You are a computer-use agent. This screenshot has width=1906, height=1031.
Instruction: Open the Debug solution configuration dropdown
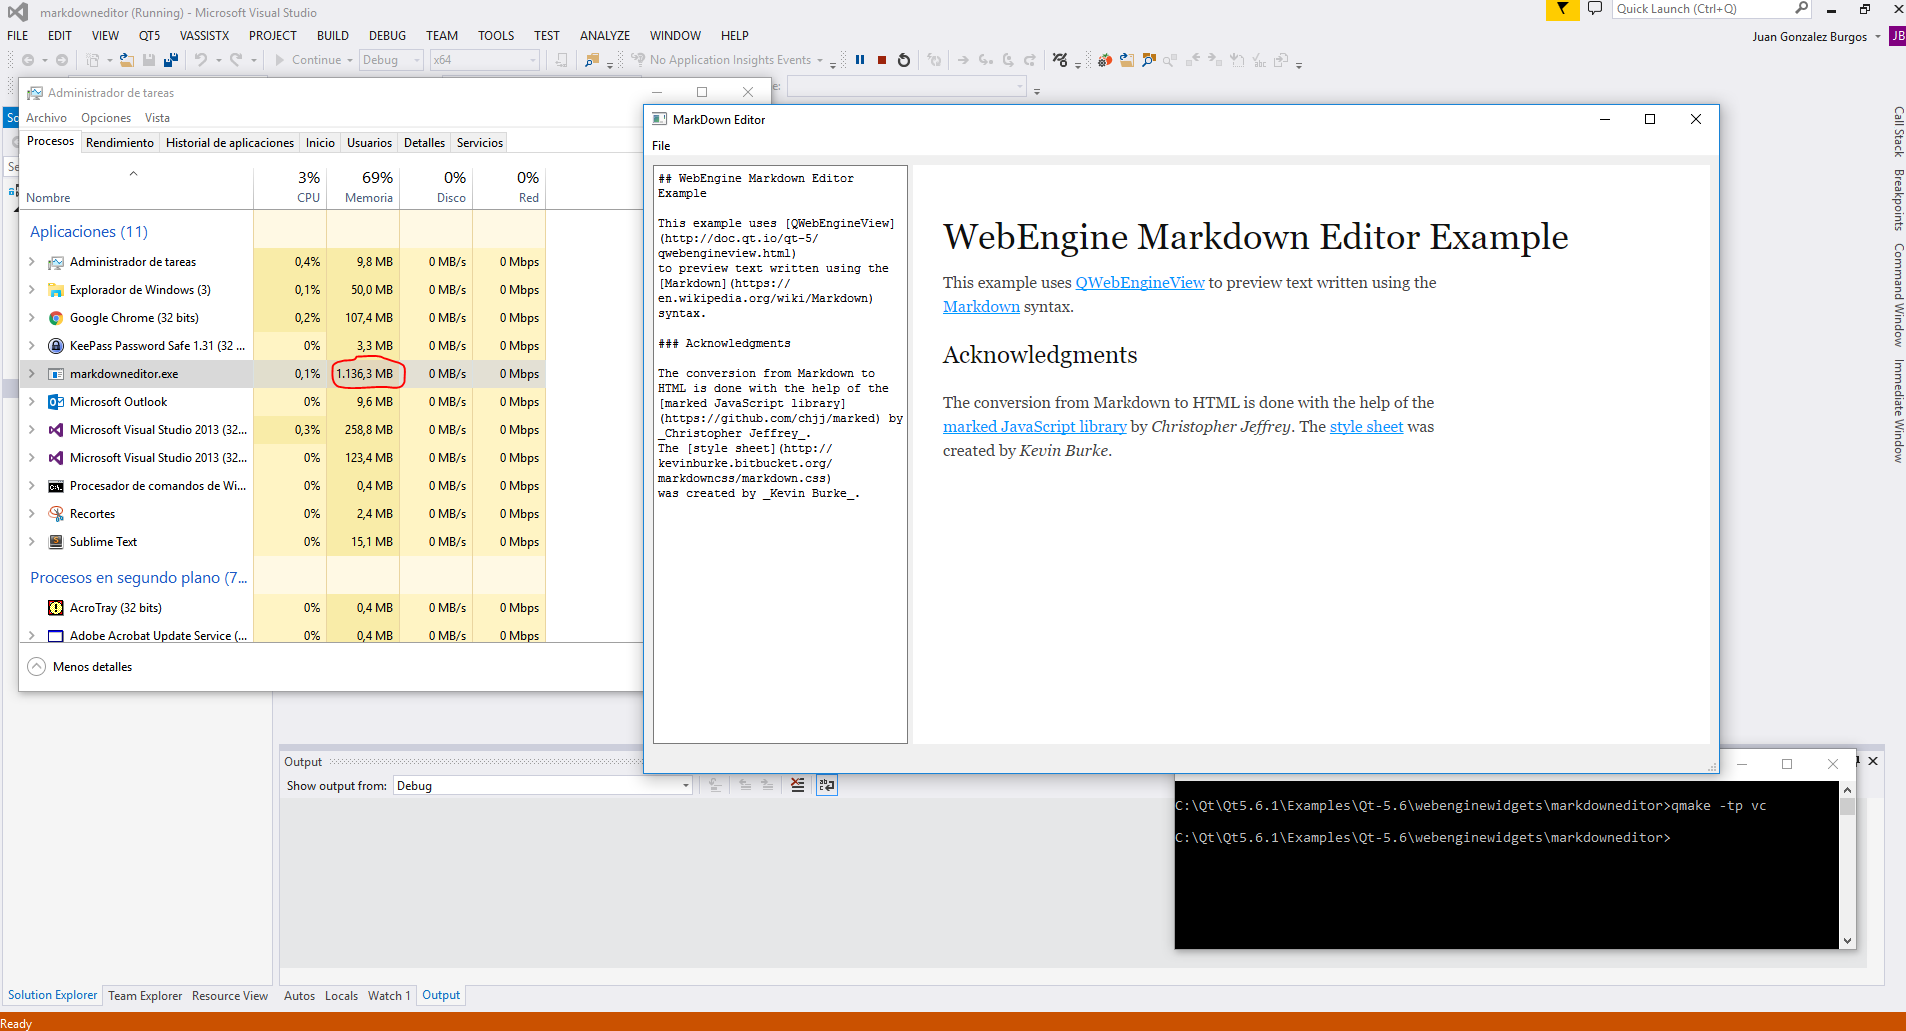coord(391,60)
